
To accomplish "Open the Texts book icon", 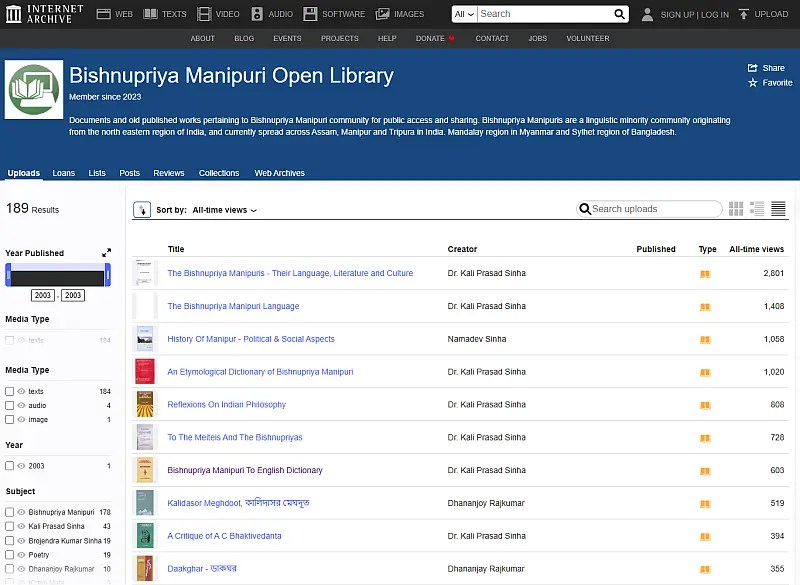I will point(150,14).
